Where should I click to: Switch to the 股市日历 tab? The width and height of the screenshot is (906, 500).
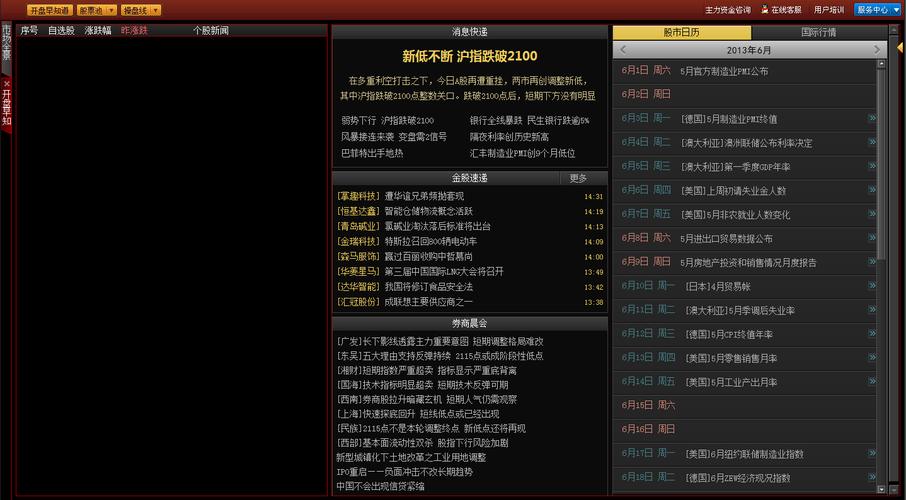682,32
